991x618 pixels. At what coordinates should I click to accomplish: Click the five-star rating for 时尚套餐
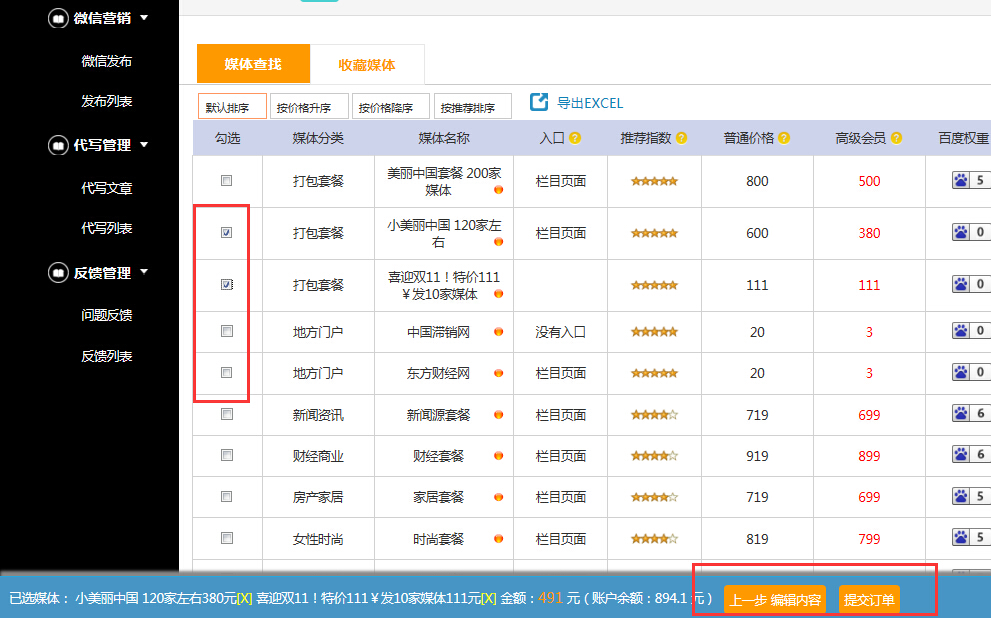click(x=655, y=538)
